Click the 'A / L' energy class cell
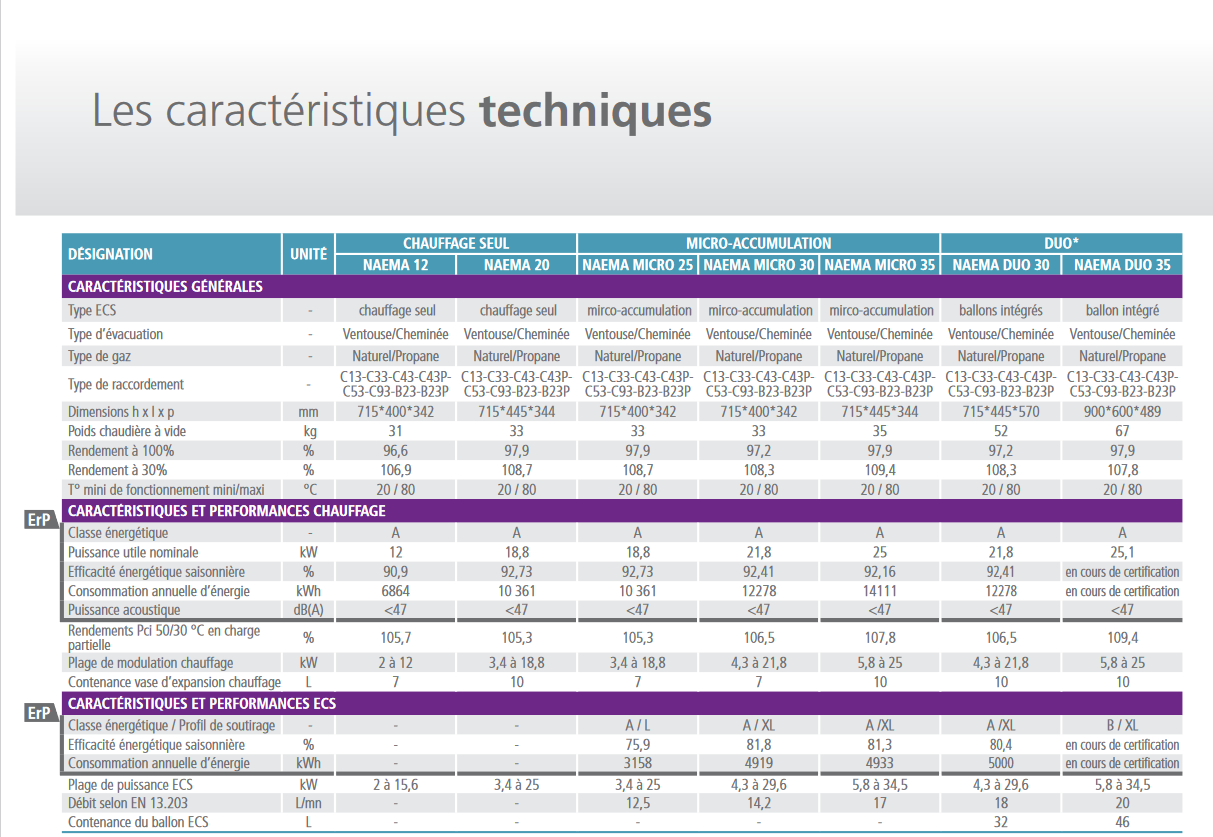This screenshot has width=1213, height=837. pos(638,725)
